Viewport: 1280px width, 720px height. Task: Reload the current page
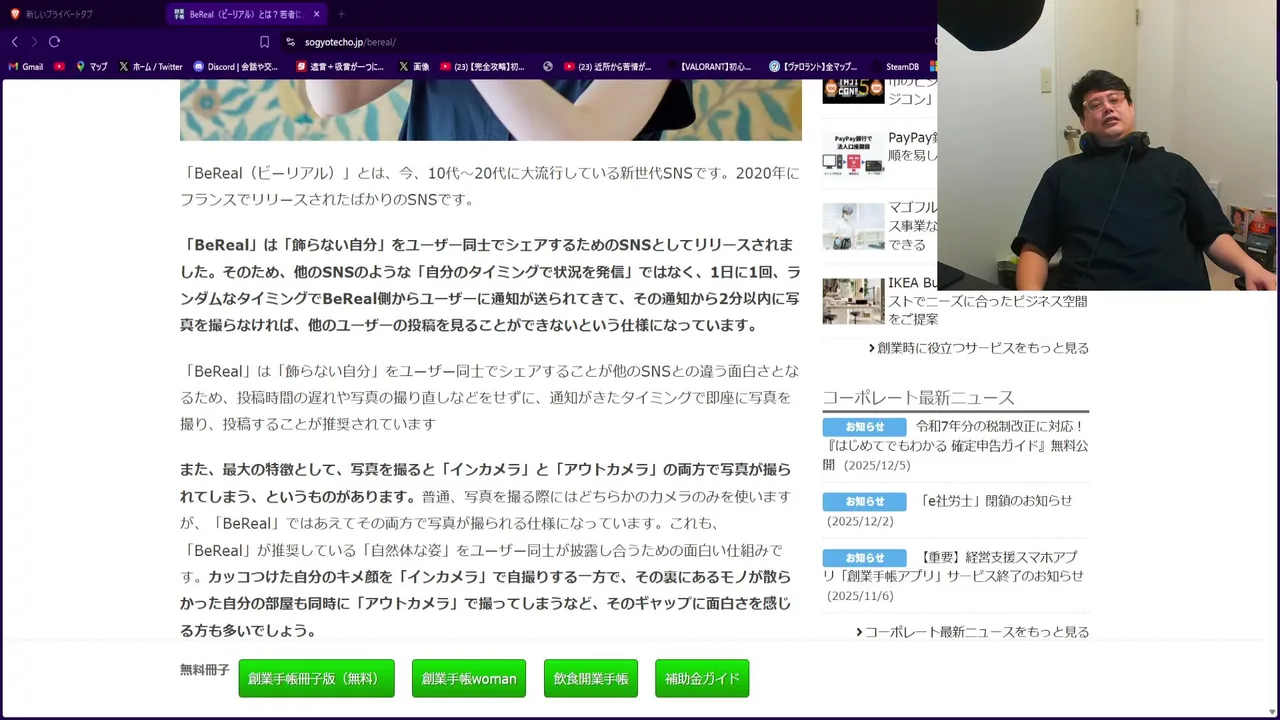pos(54,42)
